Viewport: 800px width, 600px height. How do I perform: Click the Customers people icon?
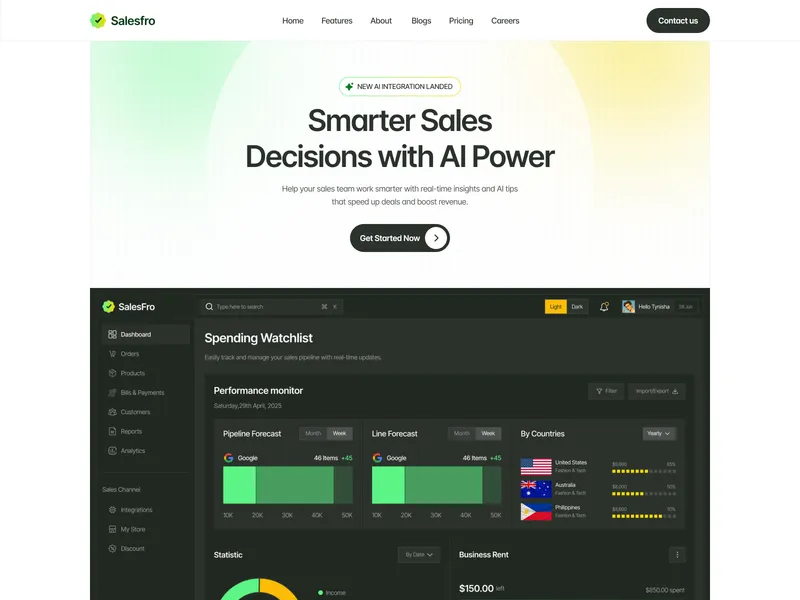pos(112,412)
